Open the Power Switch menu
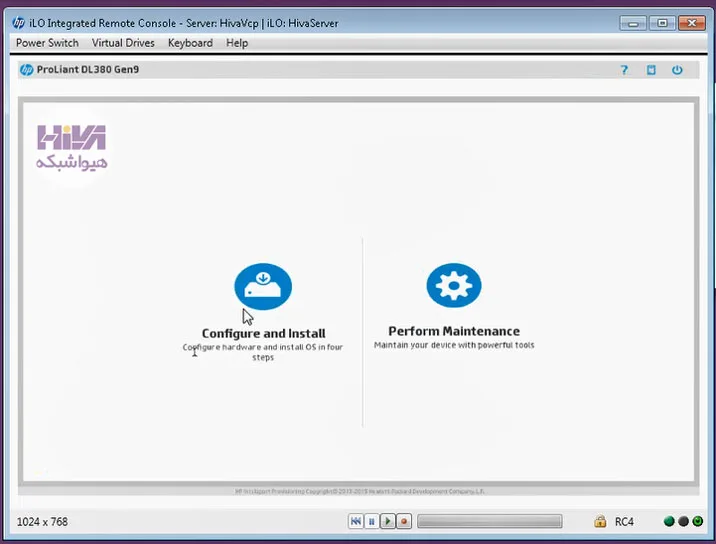 point(47,43)
